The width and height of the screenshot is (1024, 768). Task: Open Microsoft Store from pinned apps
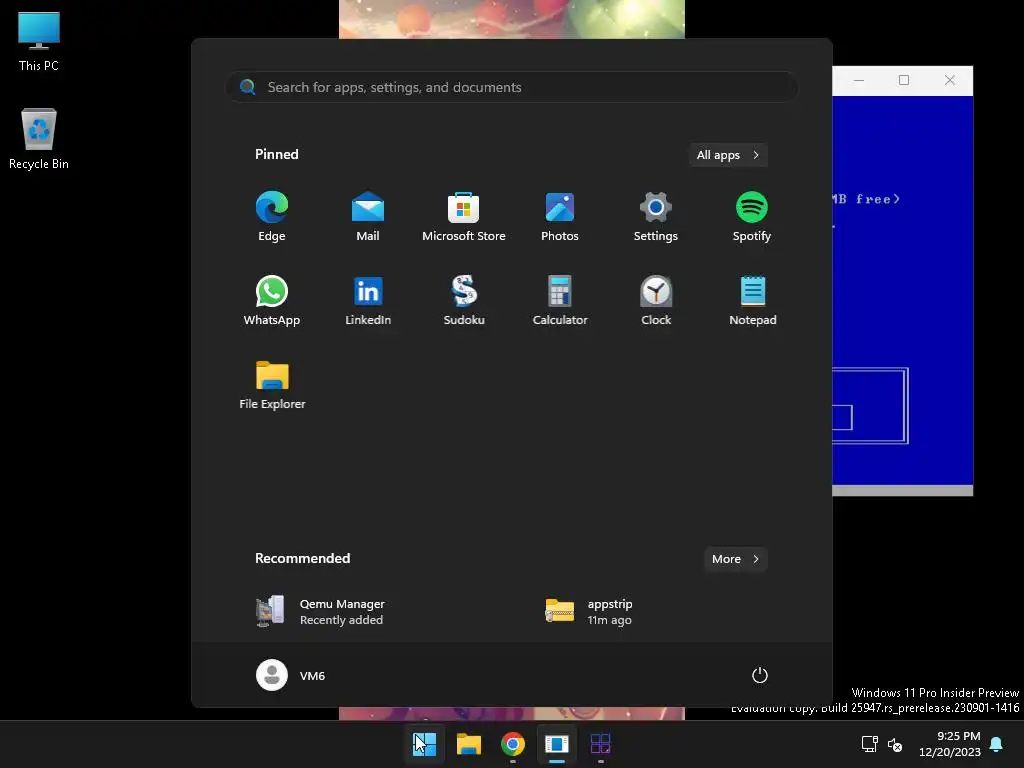click(464, 216)
